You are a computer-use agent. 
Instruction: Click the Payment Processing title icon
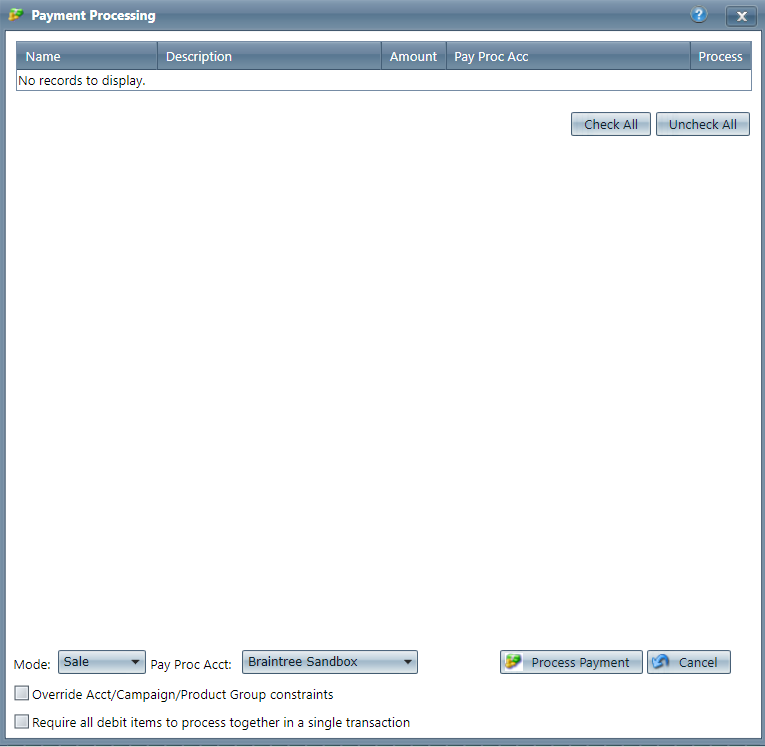pos(16,15)
